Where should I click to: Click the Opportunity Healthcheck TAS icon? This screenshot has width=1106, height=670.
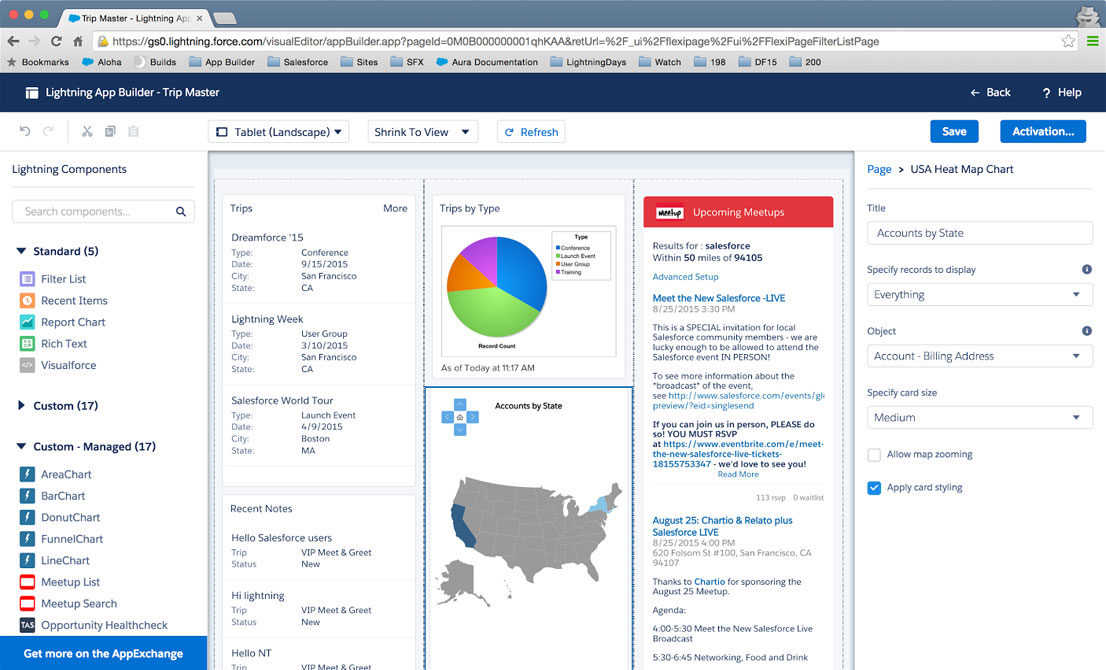27,625
